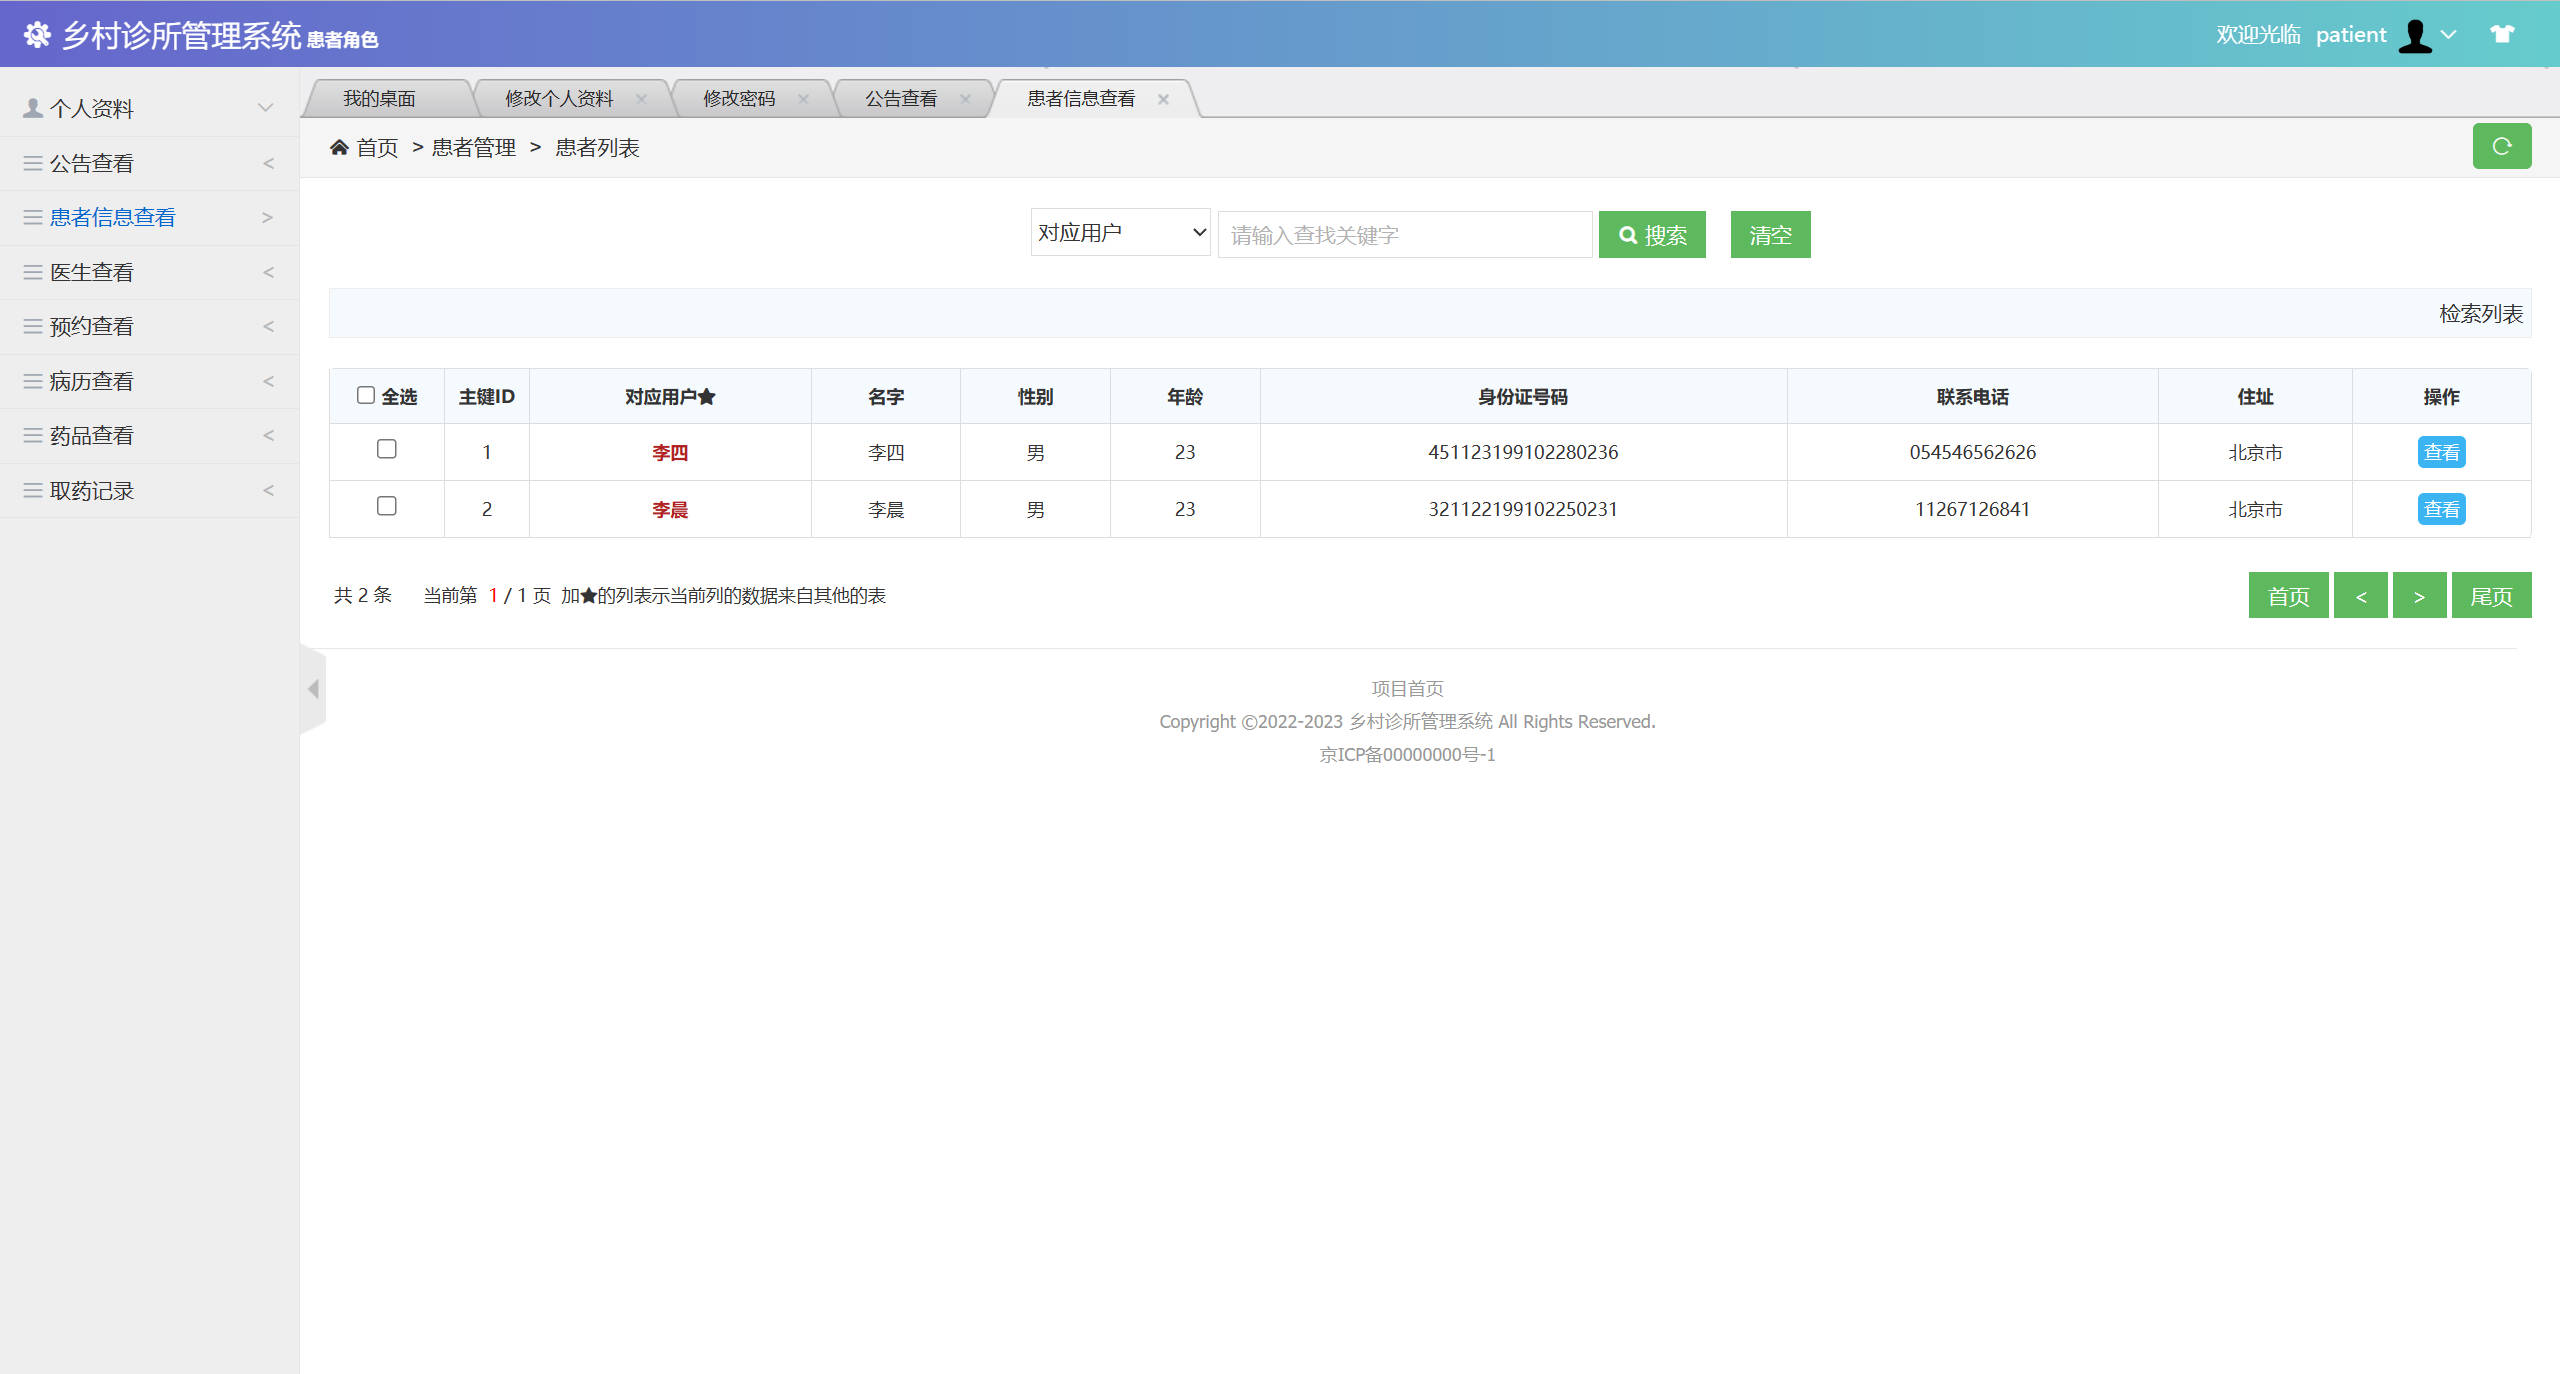This screenshot has width=2560, height=1374.
Task: Open the 药品查看 sidebar icon
Action: [x=31, y=435]
